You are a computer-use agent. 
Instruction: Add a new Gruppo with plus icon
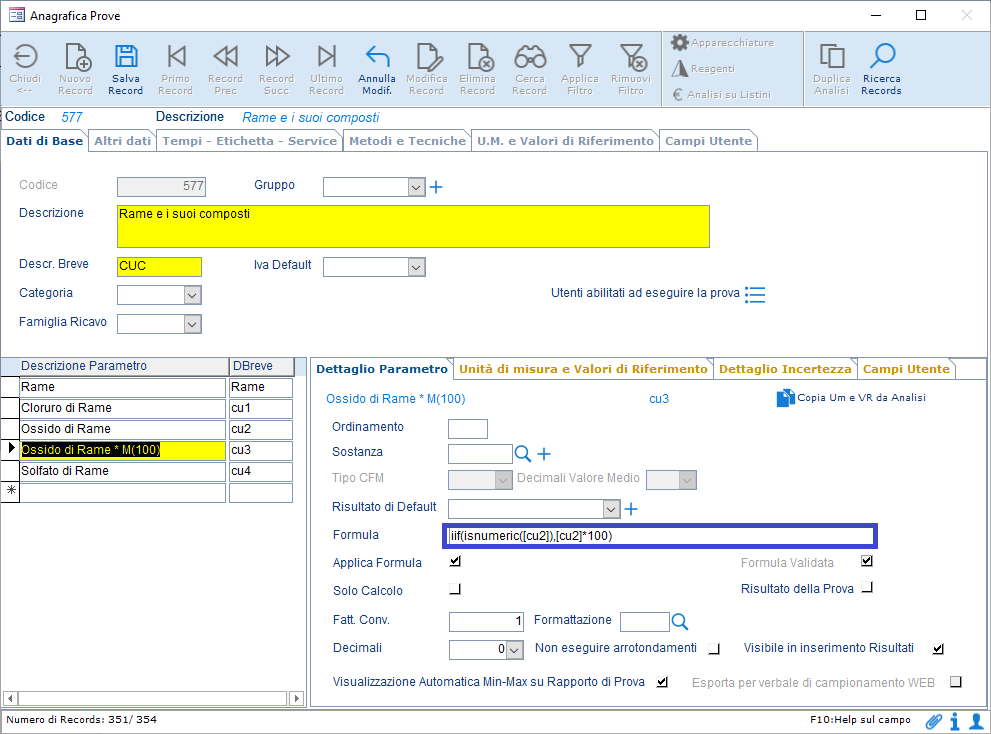tap(436, 187)
